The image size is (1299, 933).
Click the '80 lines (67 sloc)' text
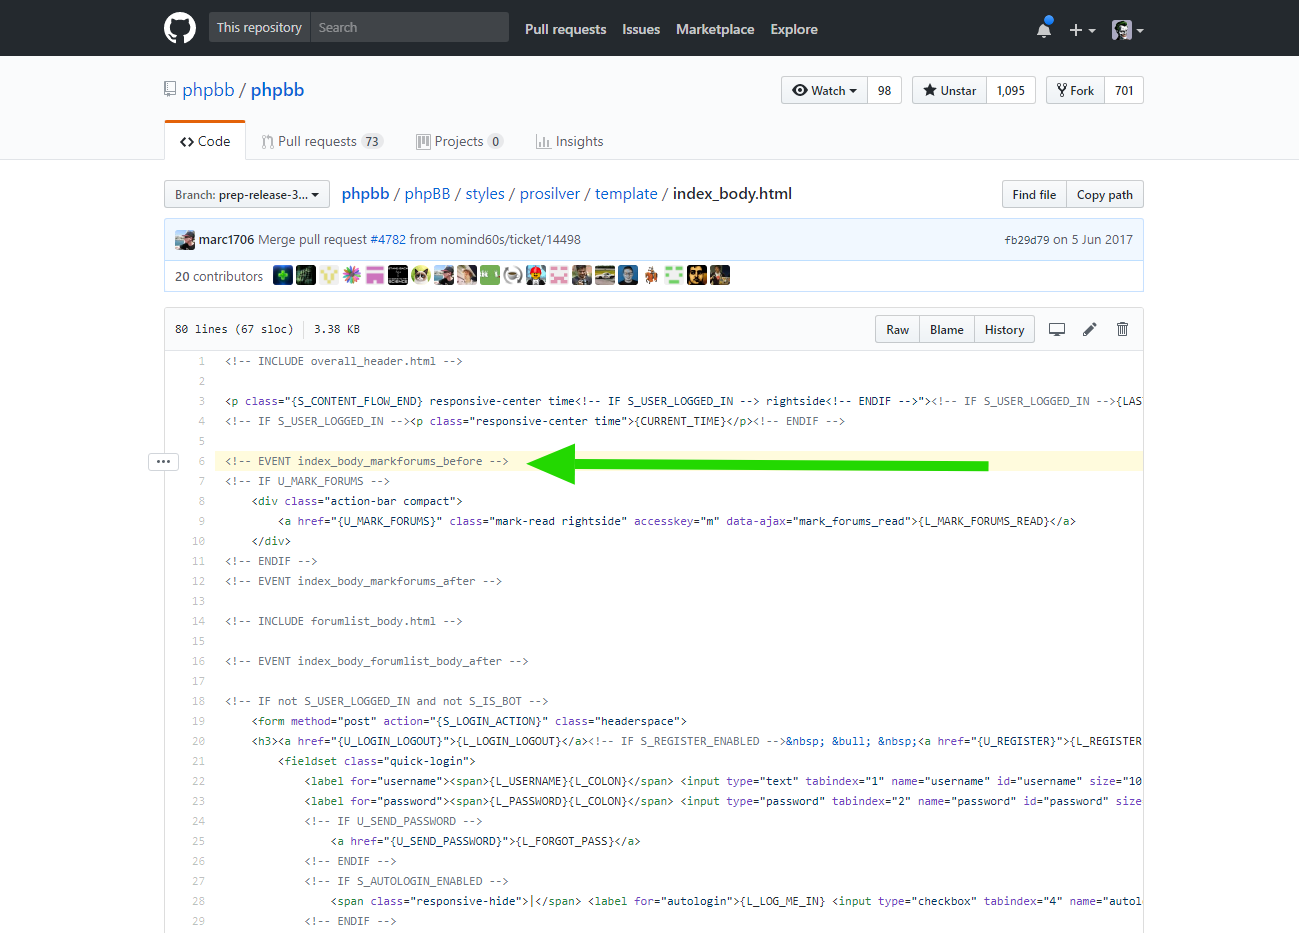(234, 329)
